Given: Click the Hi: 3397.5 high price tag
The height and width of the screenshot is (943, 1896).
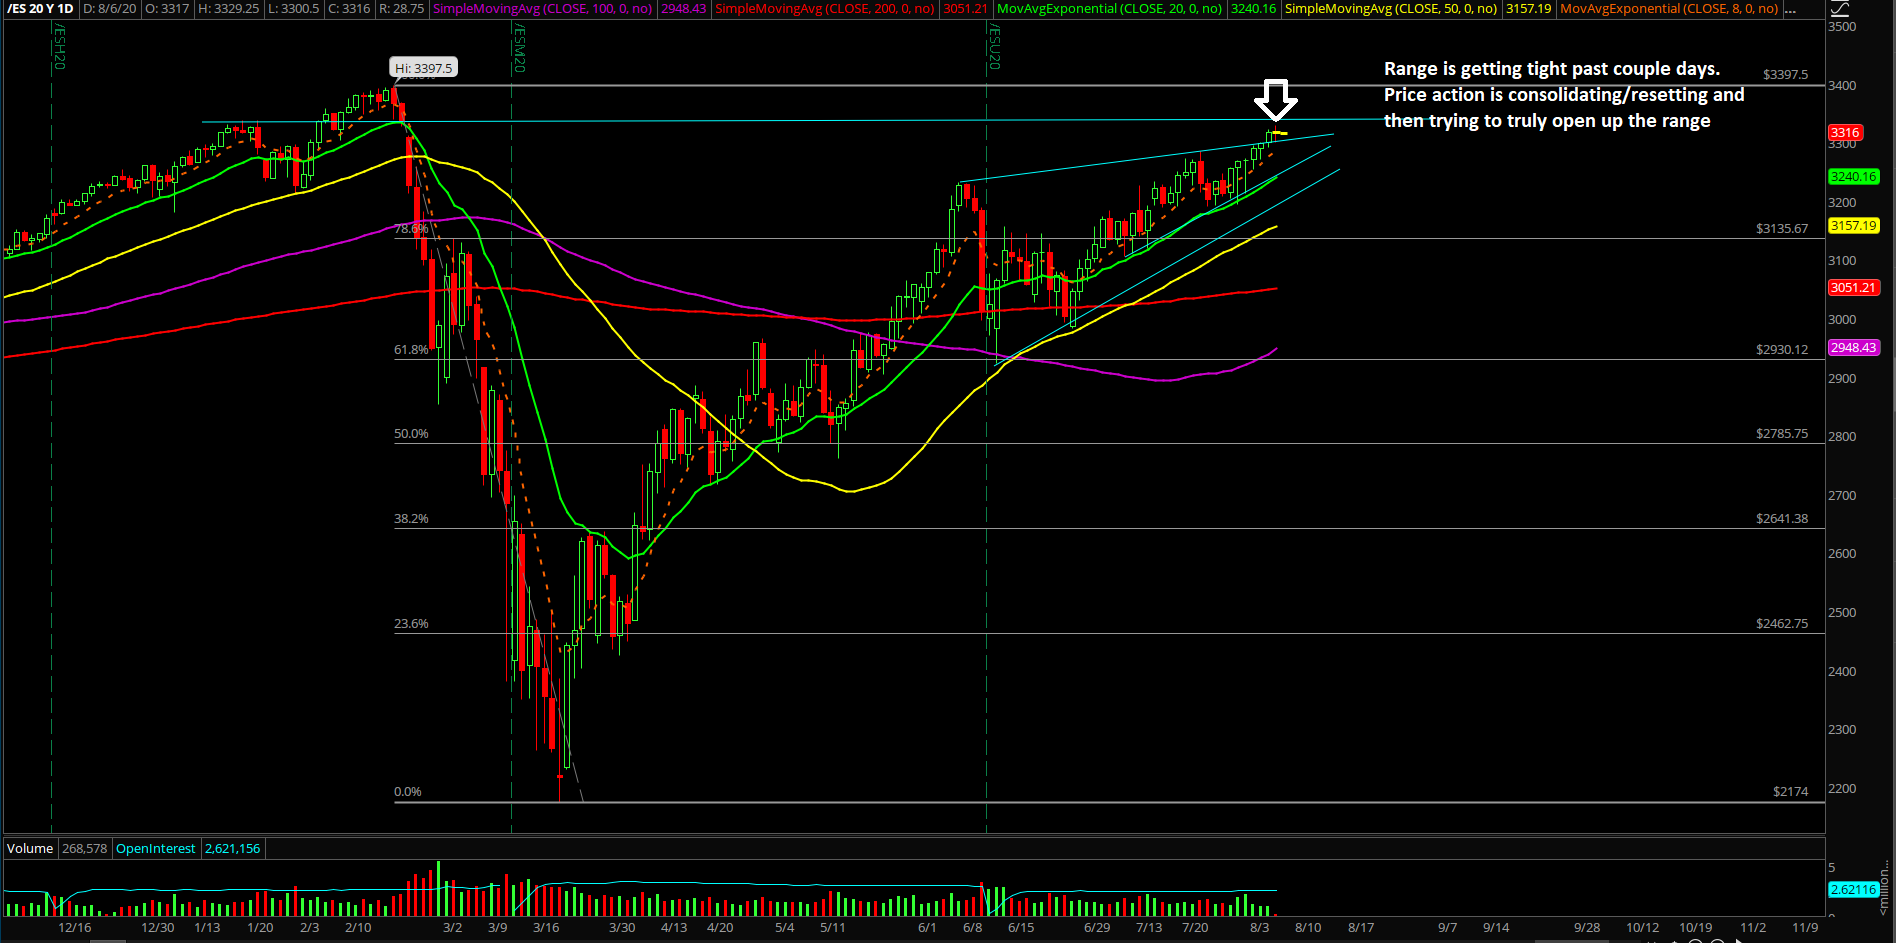Looking at the screenshot, I should click(x=423, y=68).
